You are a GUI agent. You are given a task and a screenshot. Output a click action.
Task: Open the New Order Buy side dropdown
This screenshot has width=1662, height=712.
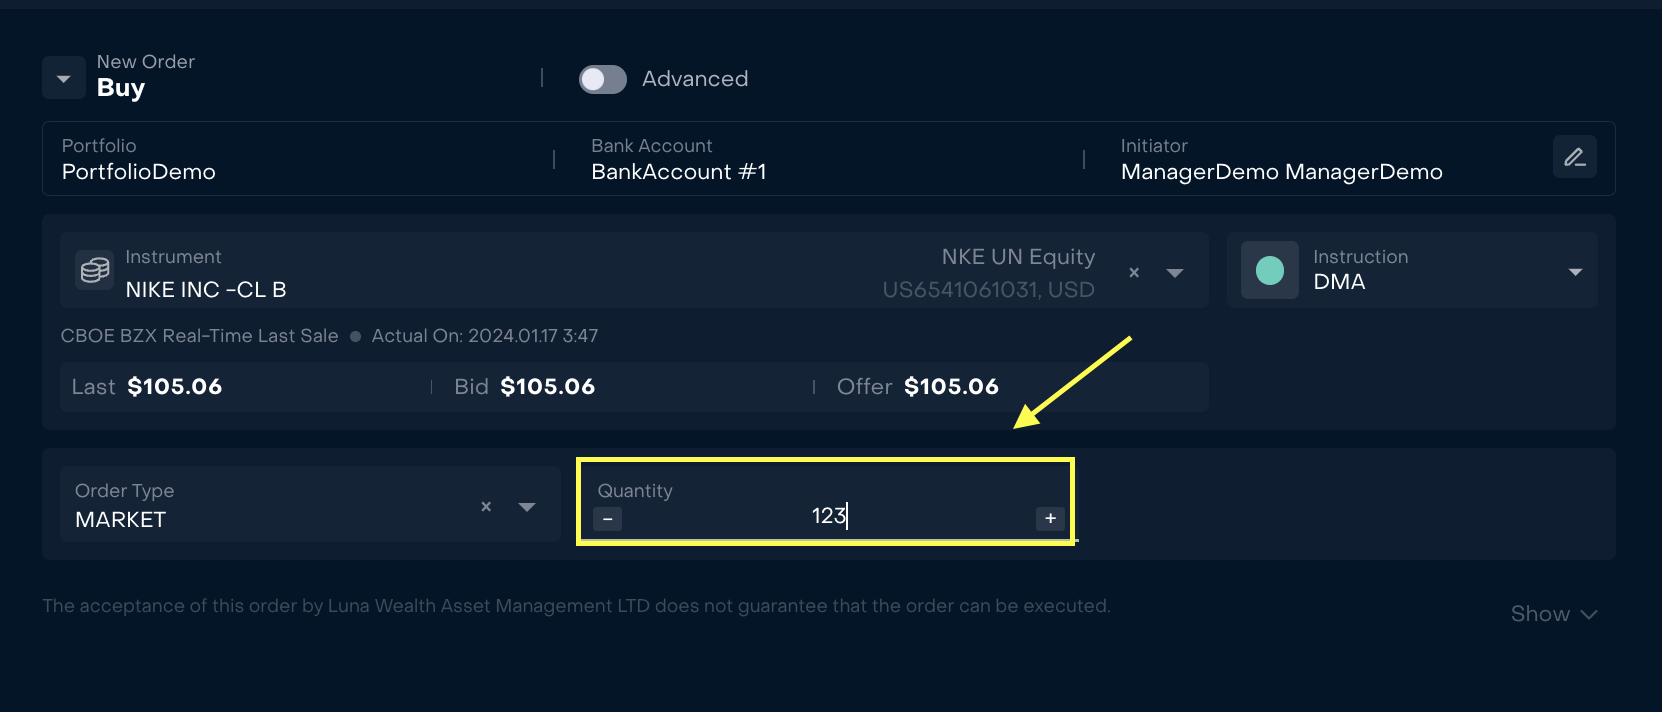[64, 78]
